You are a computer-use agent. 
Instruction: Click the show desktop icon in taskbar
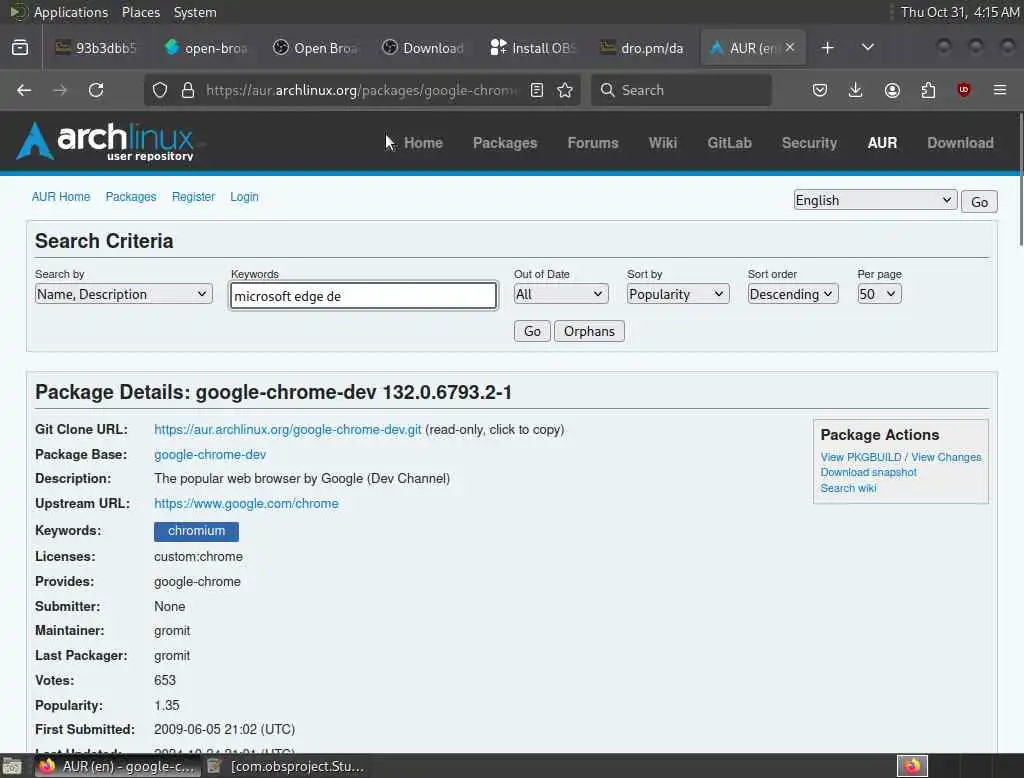click(12, 766)
